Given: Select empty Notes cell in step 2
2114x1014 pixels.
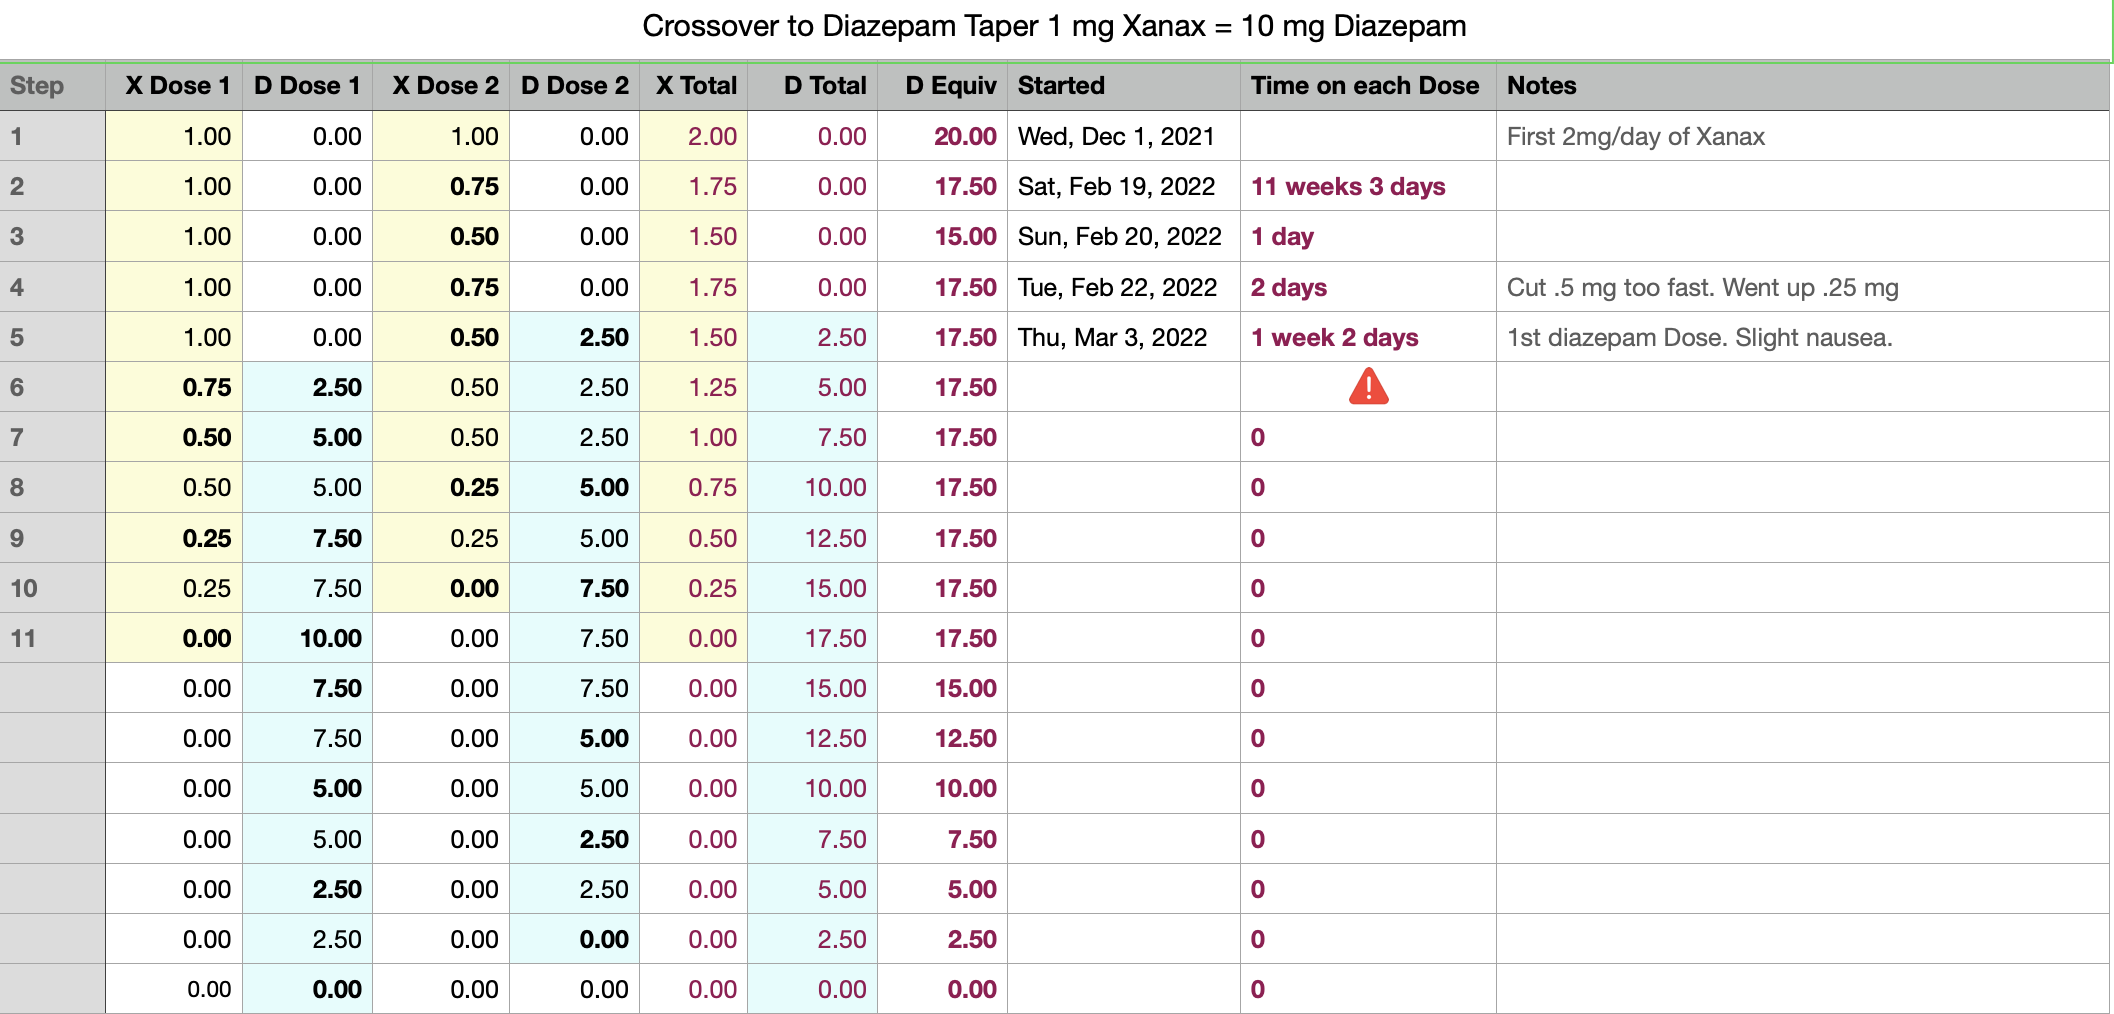Looking at the screenshot, I should click(1803, 186).
